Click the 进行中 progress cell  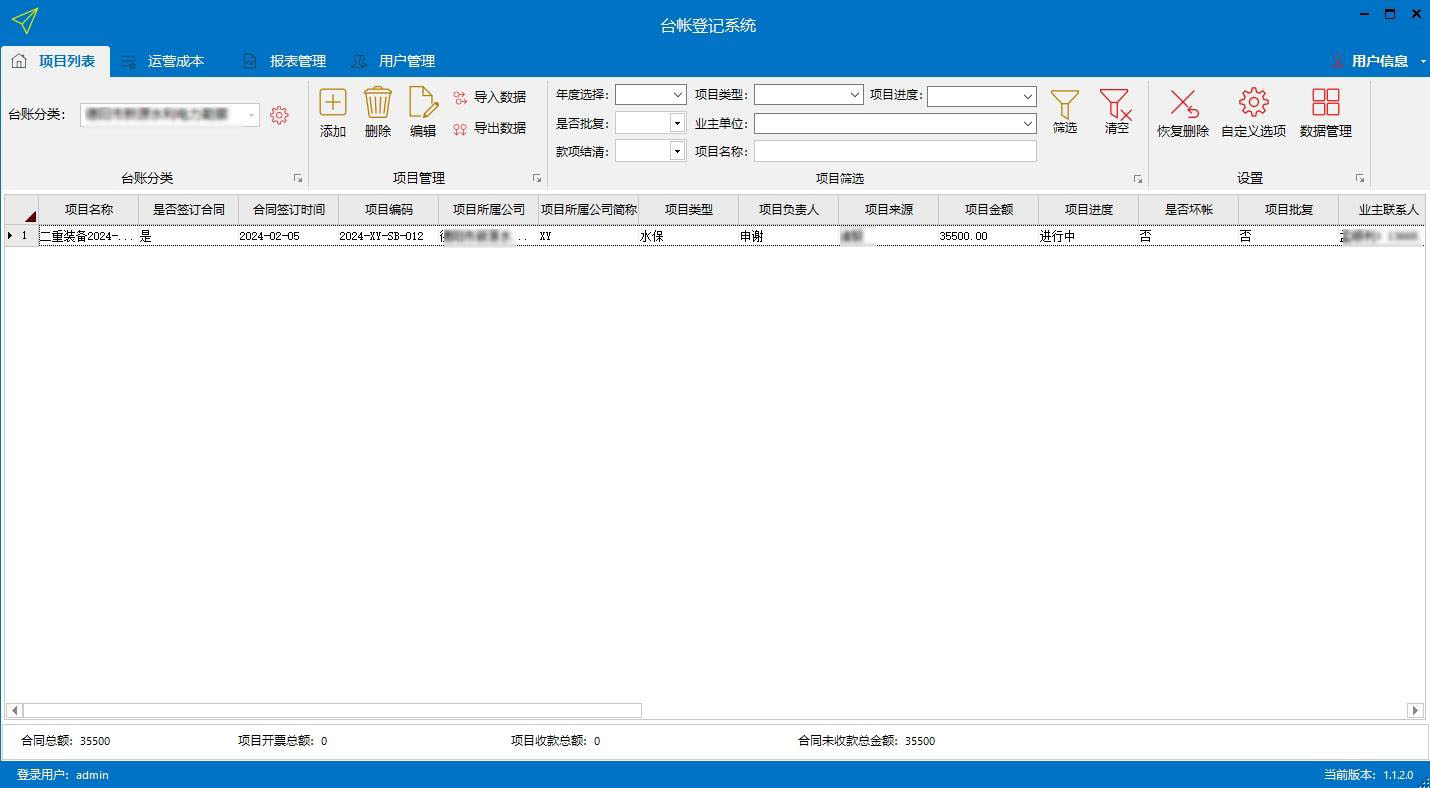(x=1089, y=237)
